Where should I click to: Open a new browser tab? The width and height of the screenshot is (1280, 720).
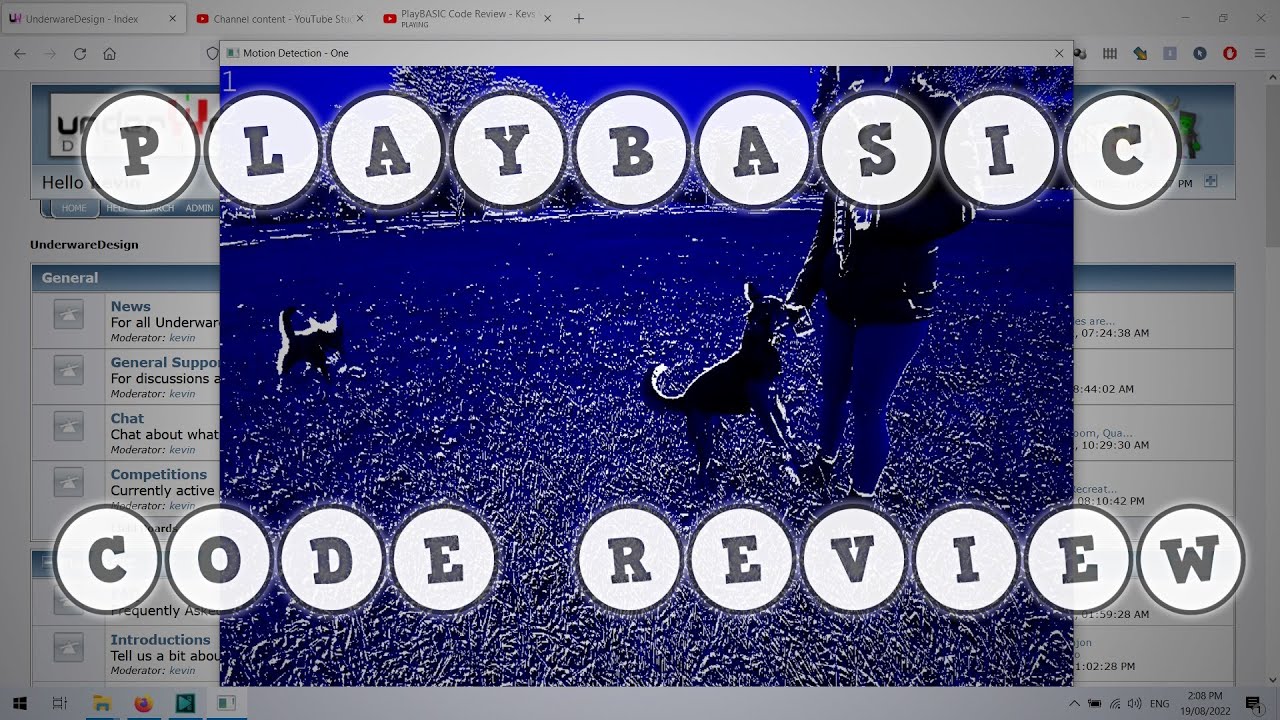(x=578, y=18)
